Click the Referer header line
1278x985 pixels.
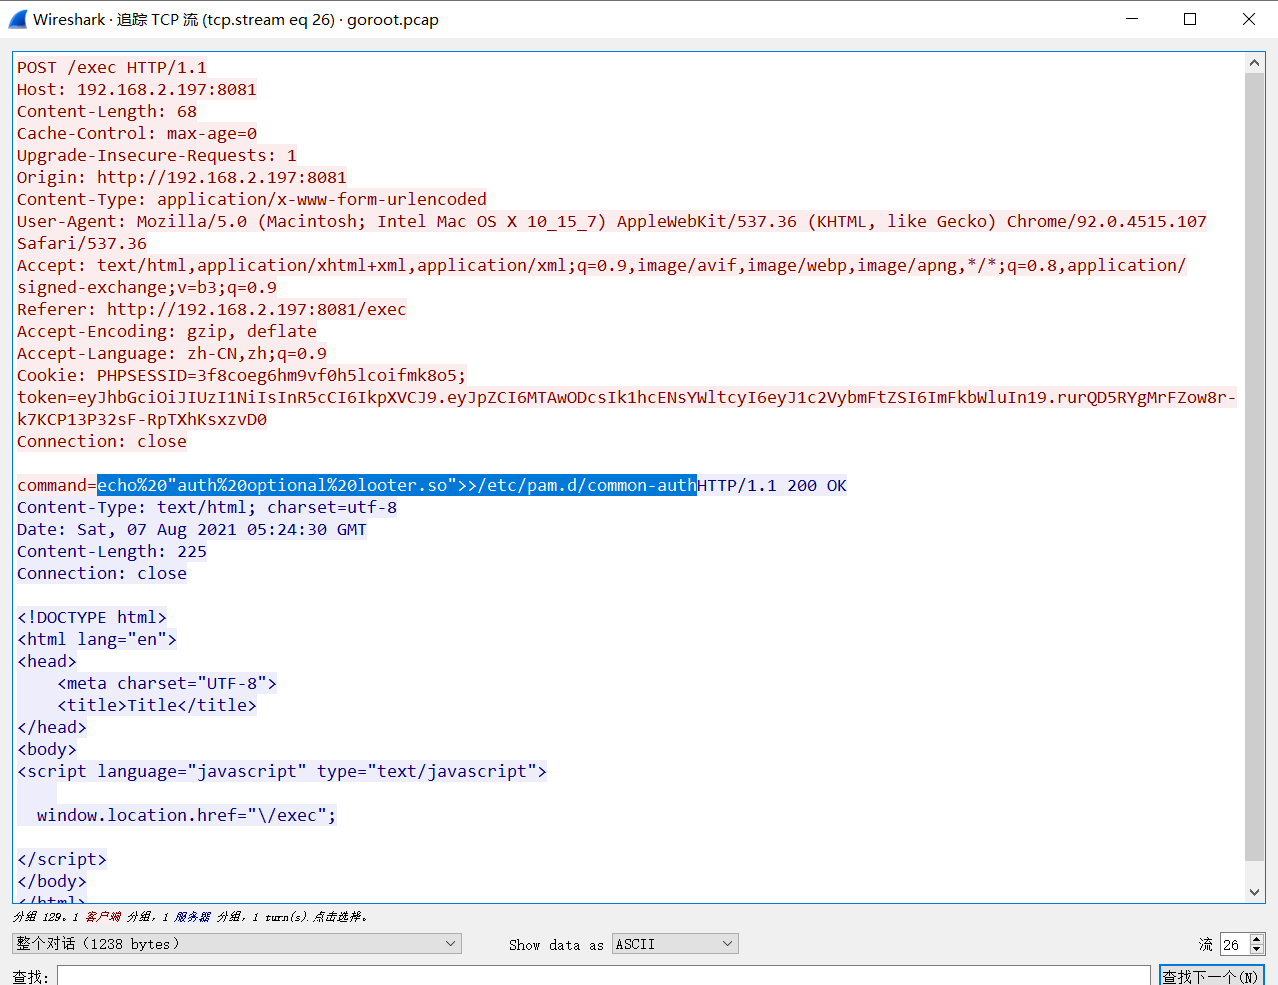212,309
